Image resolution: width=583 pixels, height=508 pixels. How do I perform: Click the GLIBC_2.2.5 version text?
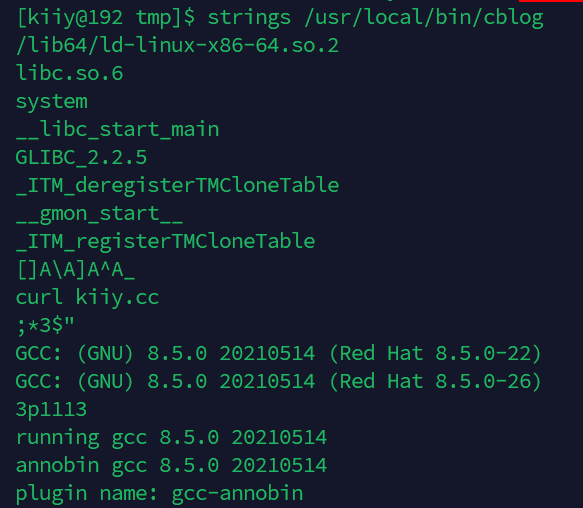click(x=81, y=157)
